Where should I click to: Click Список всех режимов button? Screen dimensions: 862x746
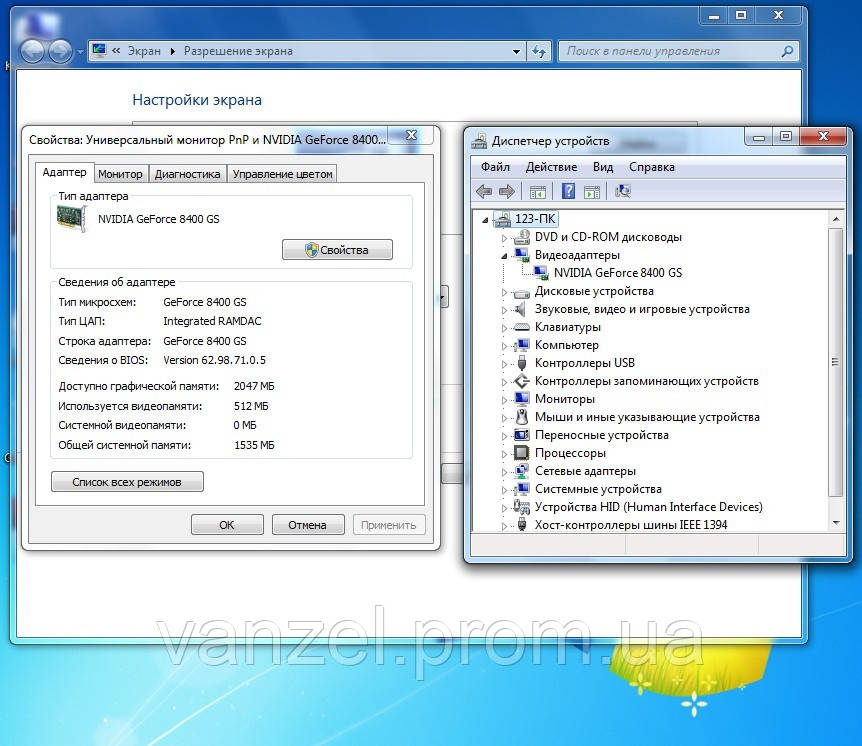point(127,482)
